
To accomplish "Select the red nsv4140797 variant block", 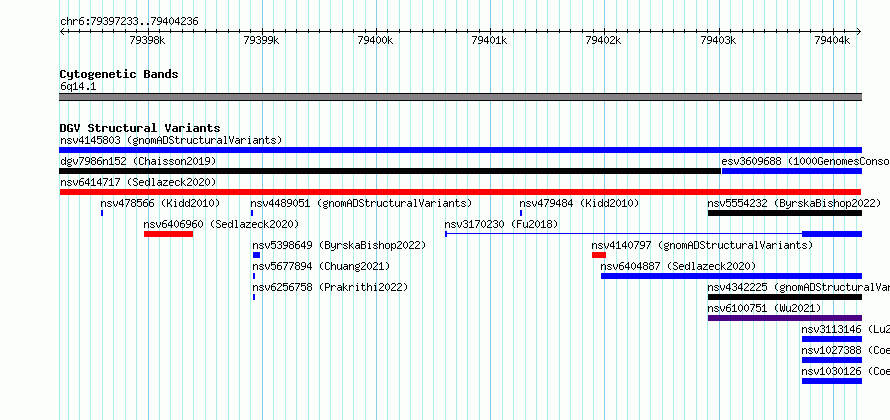I will coord(599,255).
